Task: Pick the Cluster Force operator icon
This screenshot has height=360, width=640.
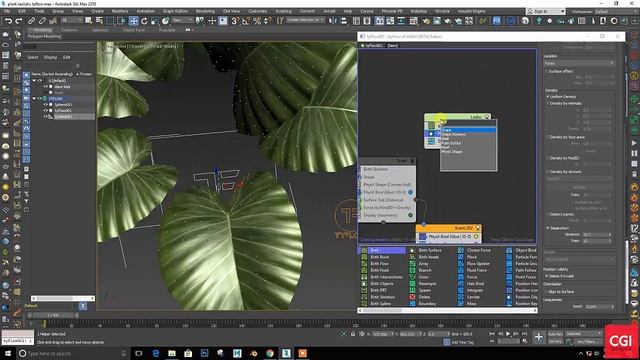Action: (x=461, y=250)
